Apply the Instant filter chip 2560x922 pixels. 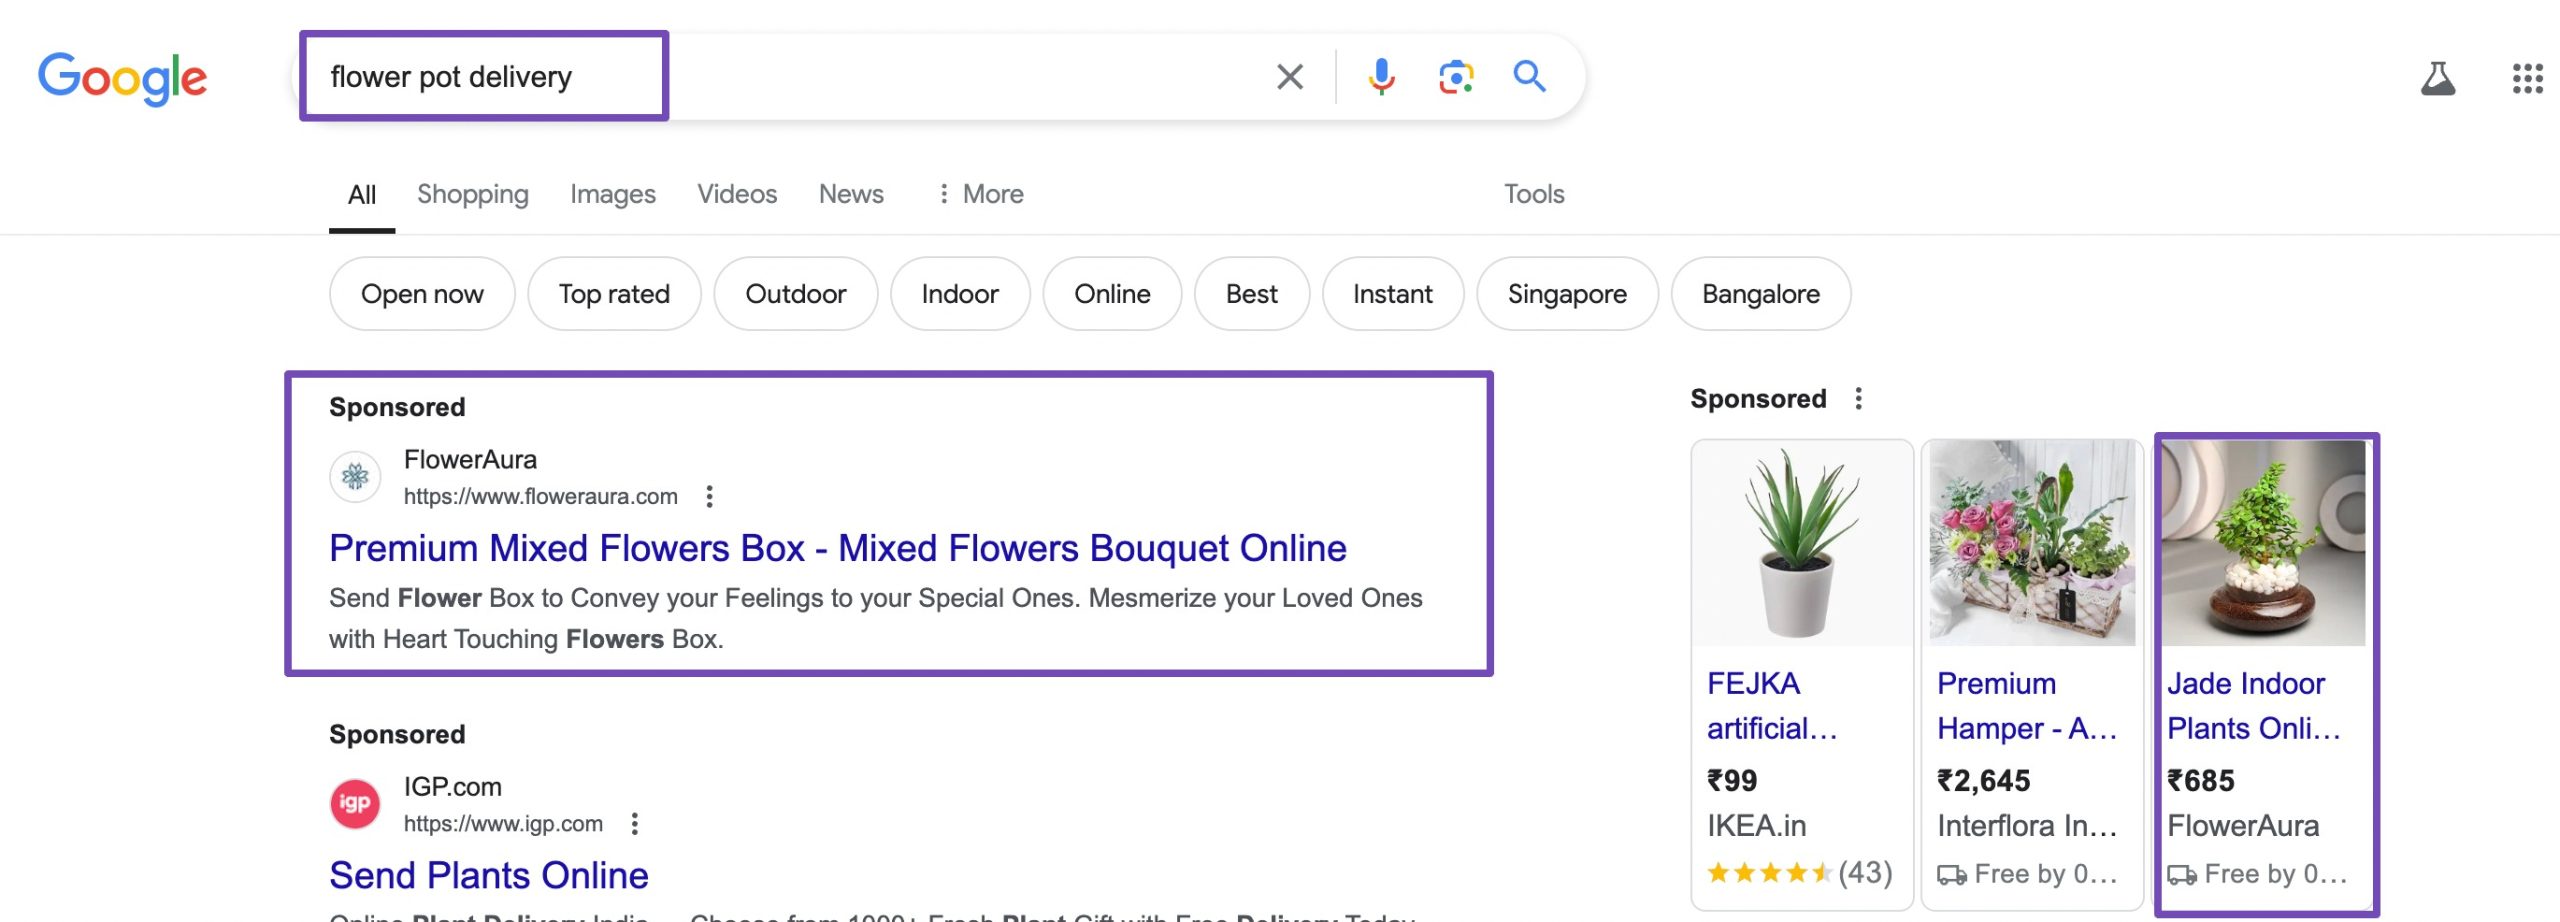pos(1393,294)
